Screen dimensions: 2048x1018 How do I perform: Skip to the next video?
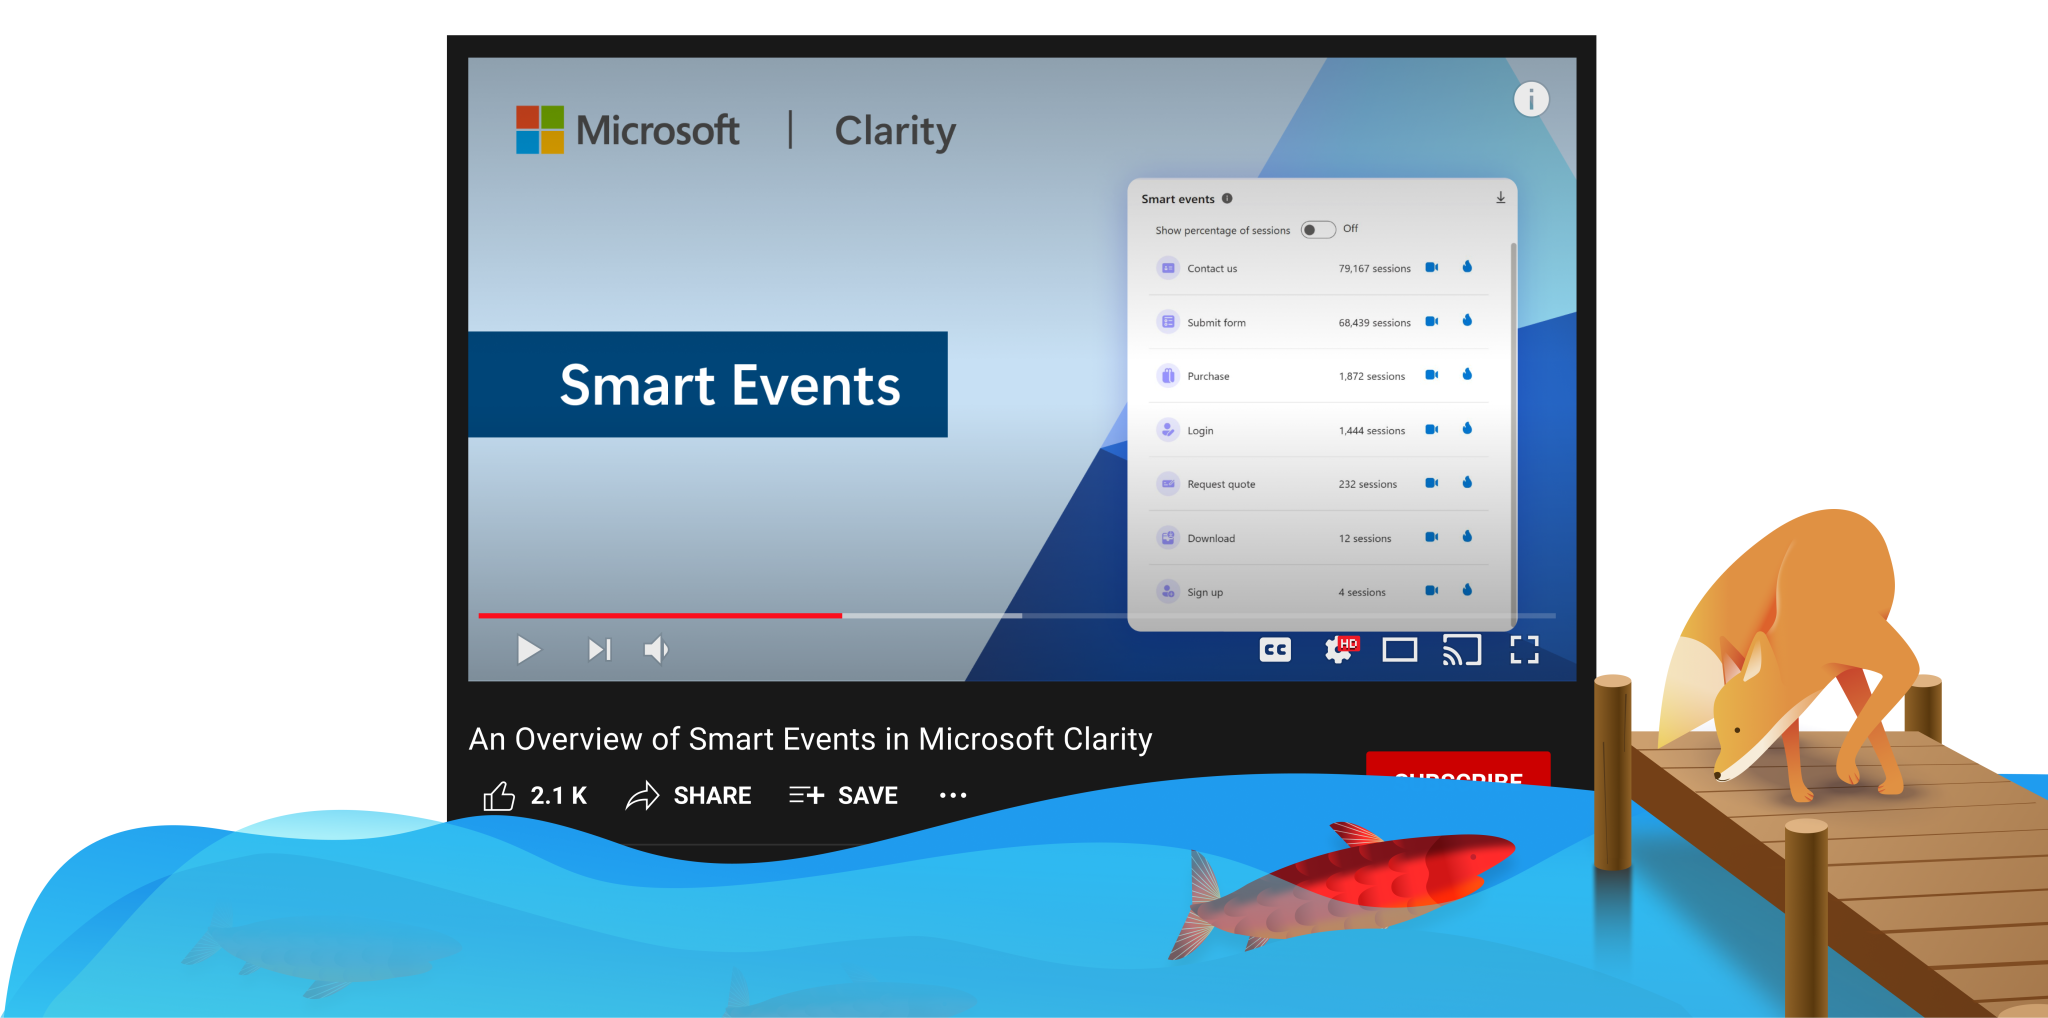pyautogui.click(x=599, y=650)
